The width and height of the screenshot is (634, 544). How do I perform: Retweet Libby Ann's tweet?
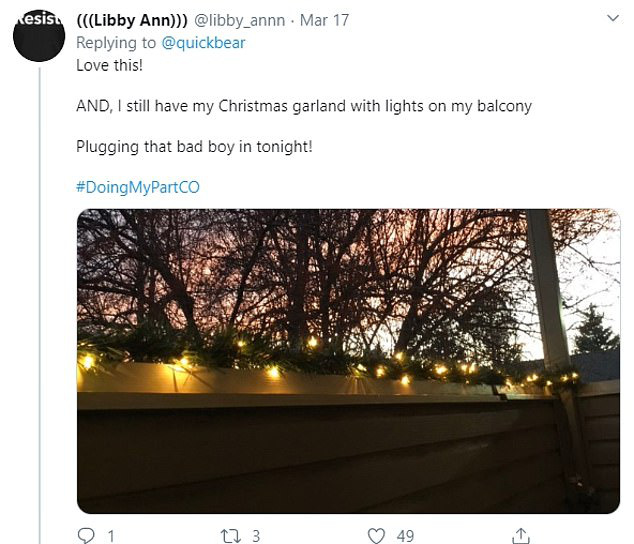click(229, 536)
